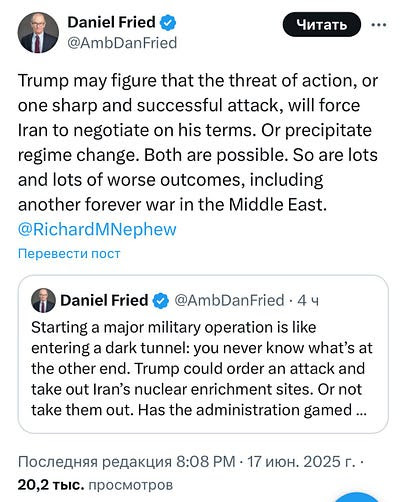Click the Daniel Fried name in header
Viewport: 406px width, 502px height.
[111, 22]
